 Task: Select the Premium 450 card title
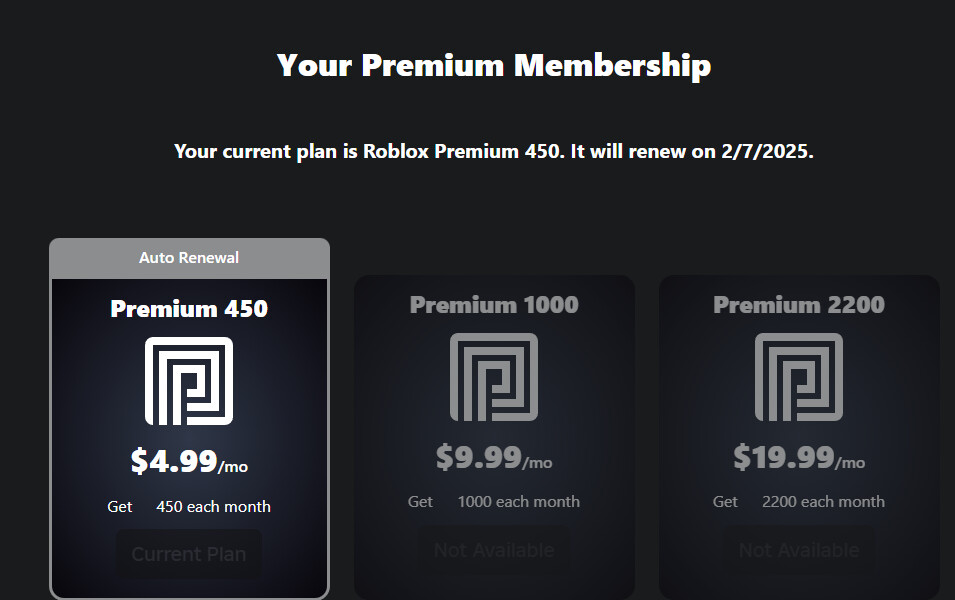pyautogui.click(x=189, y=309)
